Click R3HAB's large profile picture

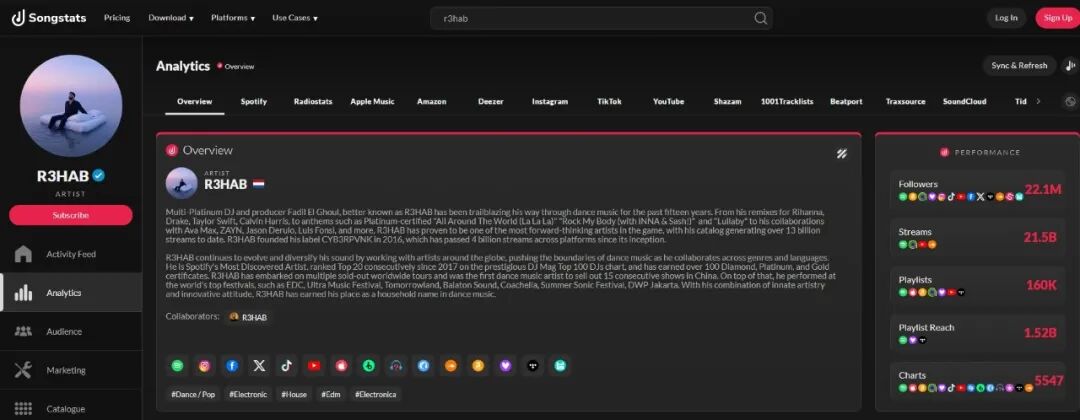(71, 106)
